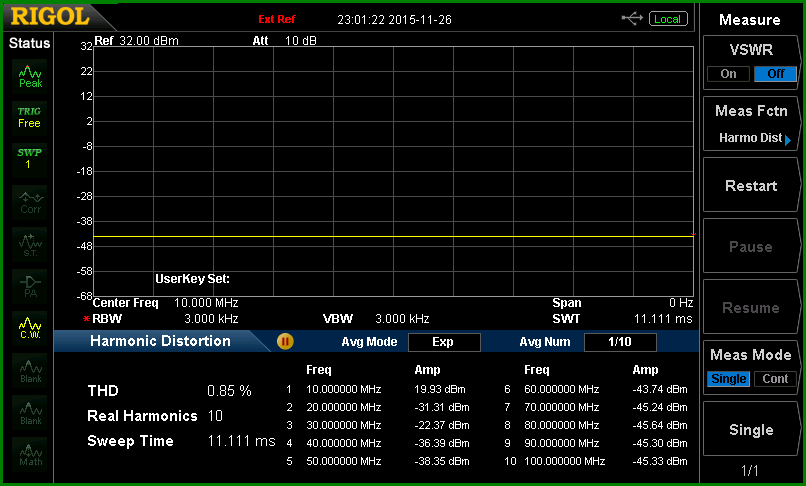Click the red Ext Ref indicator
Viewport: 806px width, 486px height.
point(277,20)
